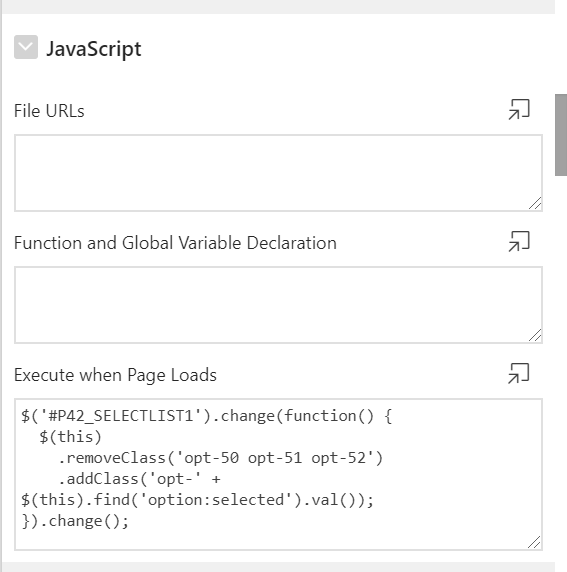This screenshot has height=572, width=567.
Task: Click the File URLs textarea resize grip
Action: (x=535, y=204)
